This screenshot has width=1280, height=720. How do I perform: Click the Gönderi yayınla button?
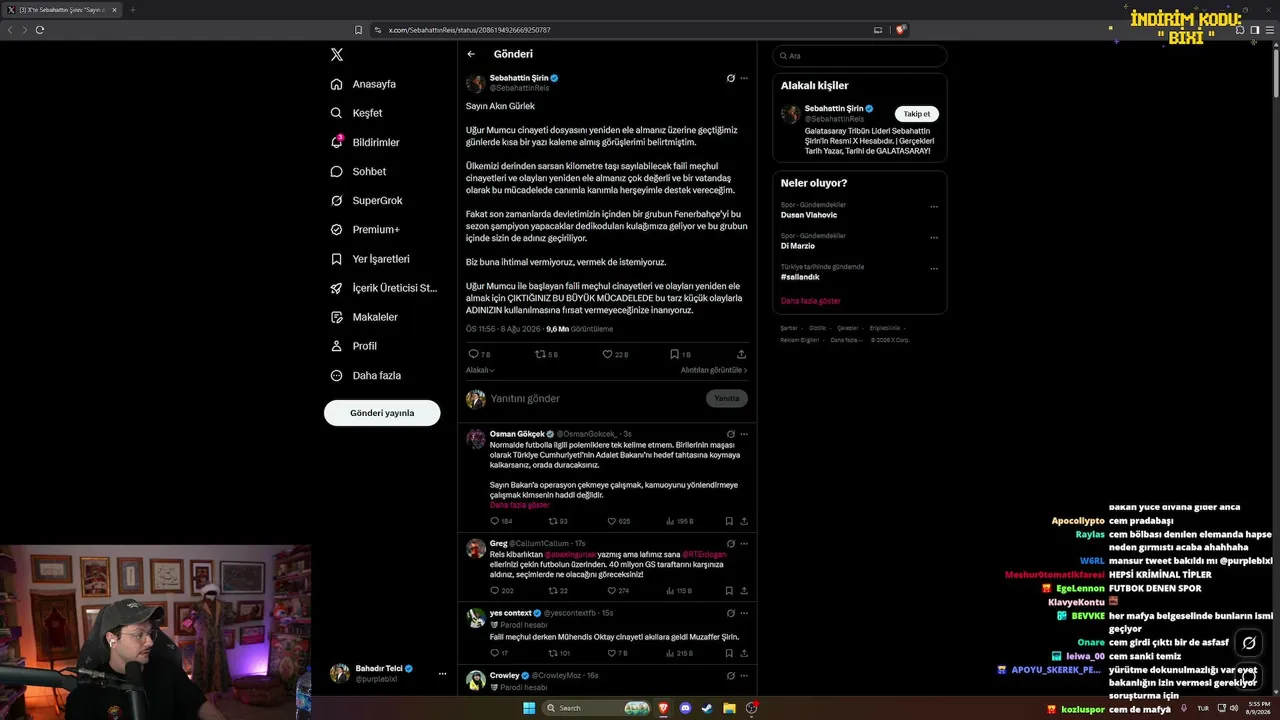pos(382,413)
